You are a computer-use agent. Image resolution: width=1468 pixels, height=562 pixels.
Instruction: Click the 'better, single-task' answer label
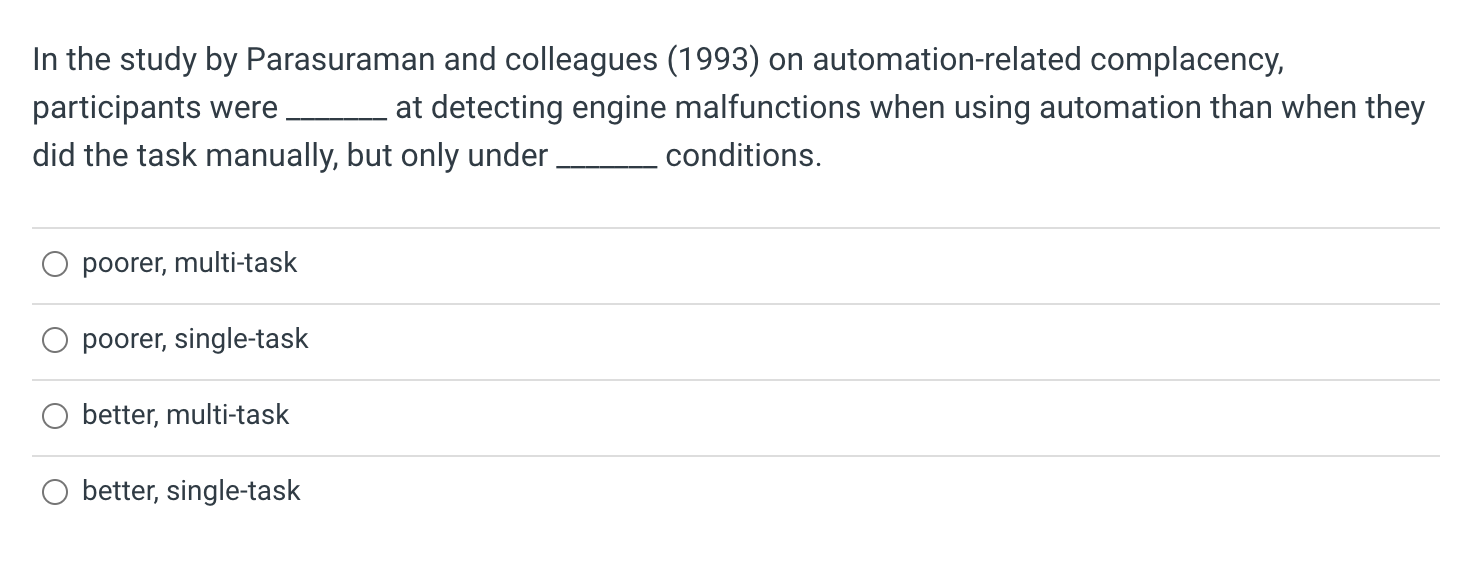pos(191,491)
